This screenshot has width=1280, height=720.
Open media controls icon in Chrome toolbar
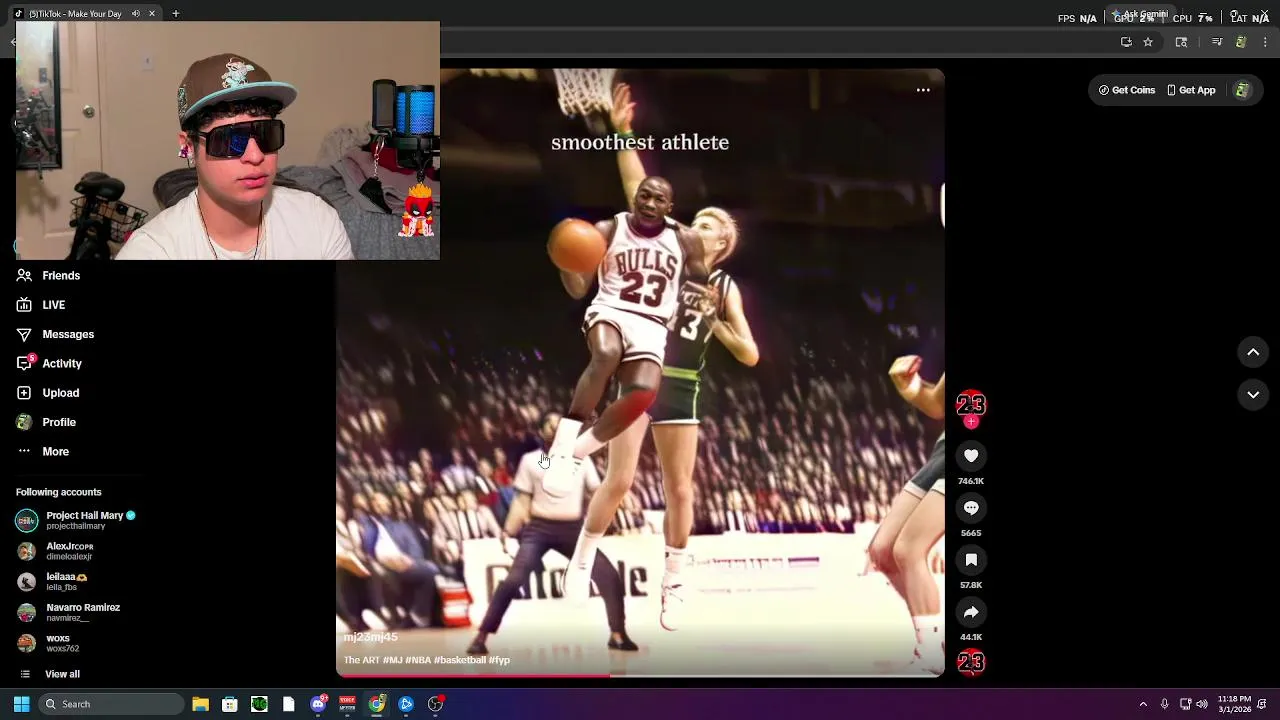click(1217, 42)
